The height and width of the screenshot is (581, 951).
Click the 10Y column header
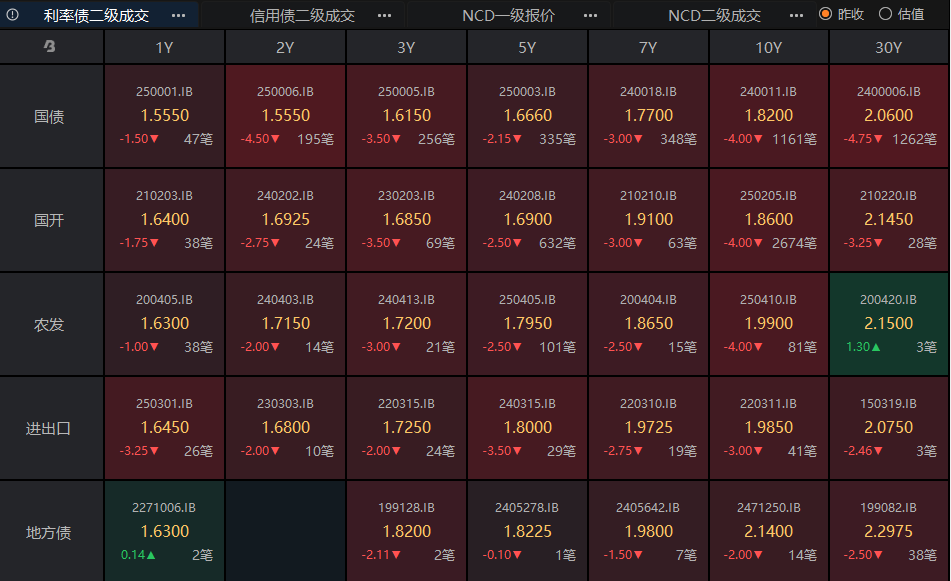tap(768, 47)
